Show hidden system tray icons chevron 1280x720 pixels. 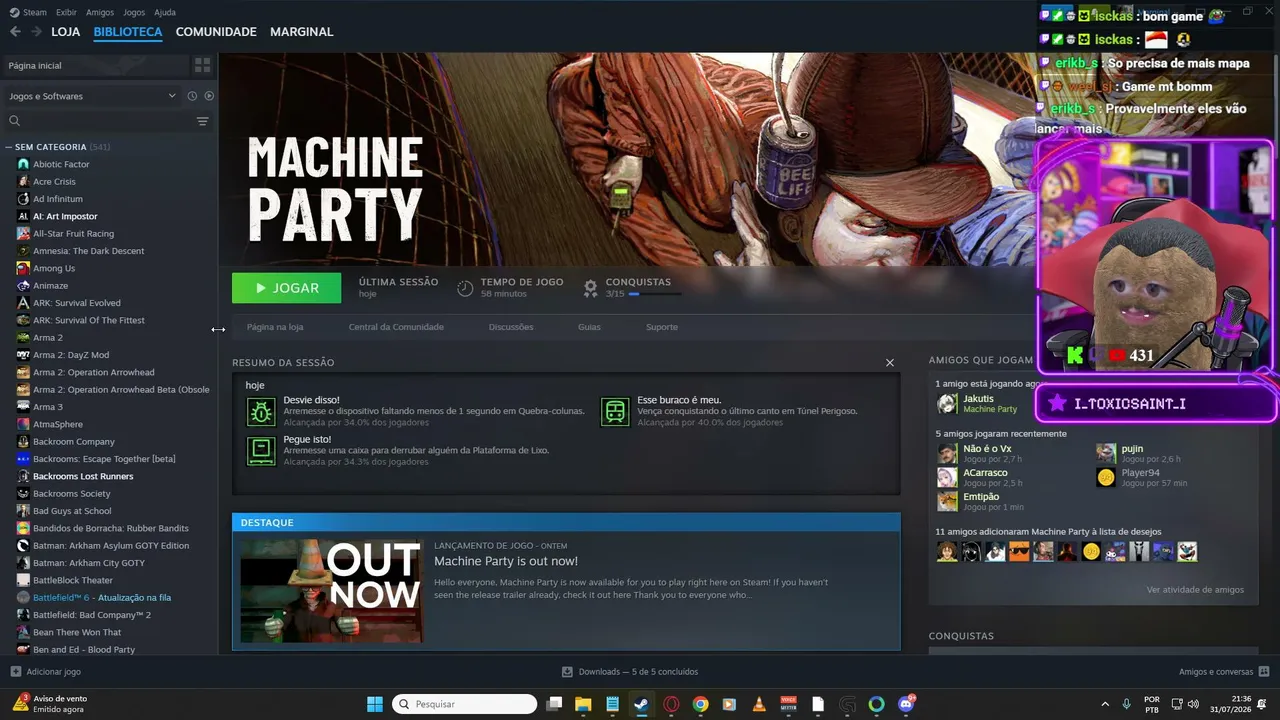click(x=1105, y=704)
